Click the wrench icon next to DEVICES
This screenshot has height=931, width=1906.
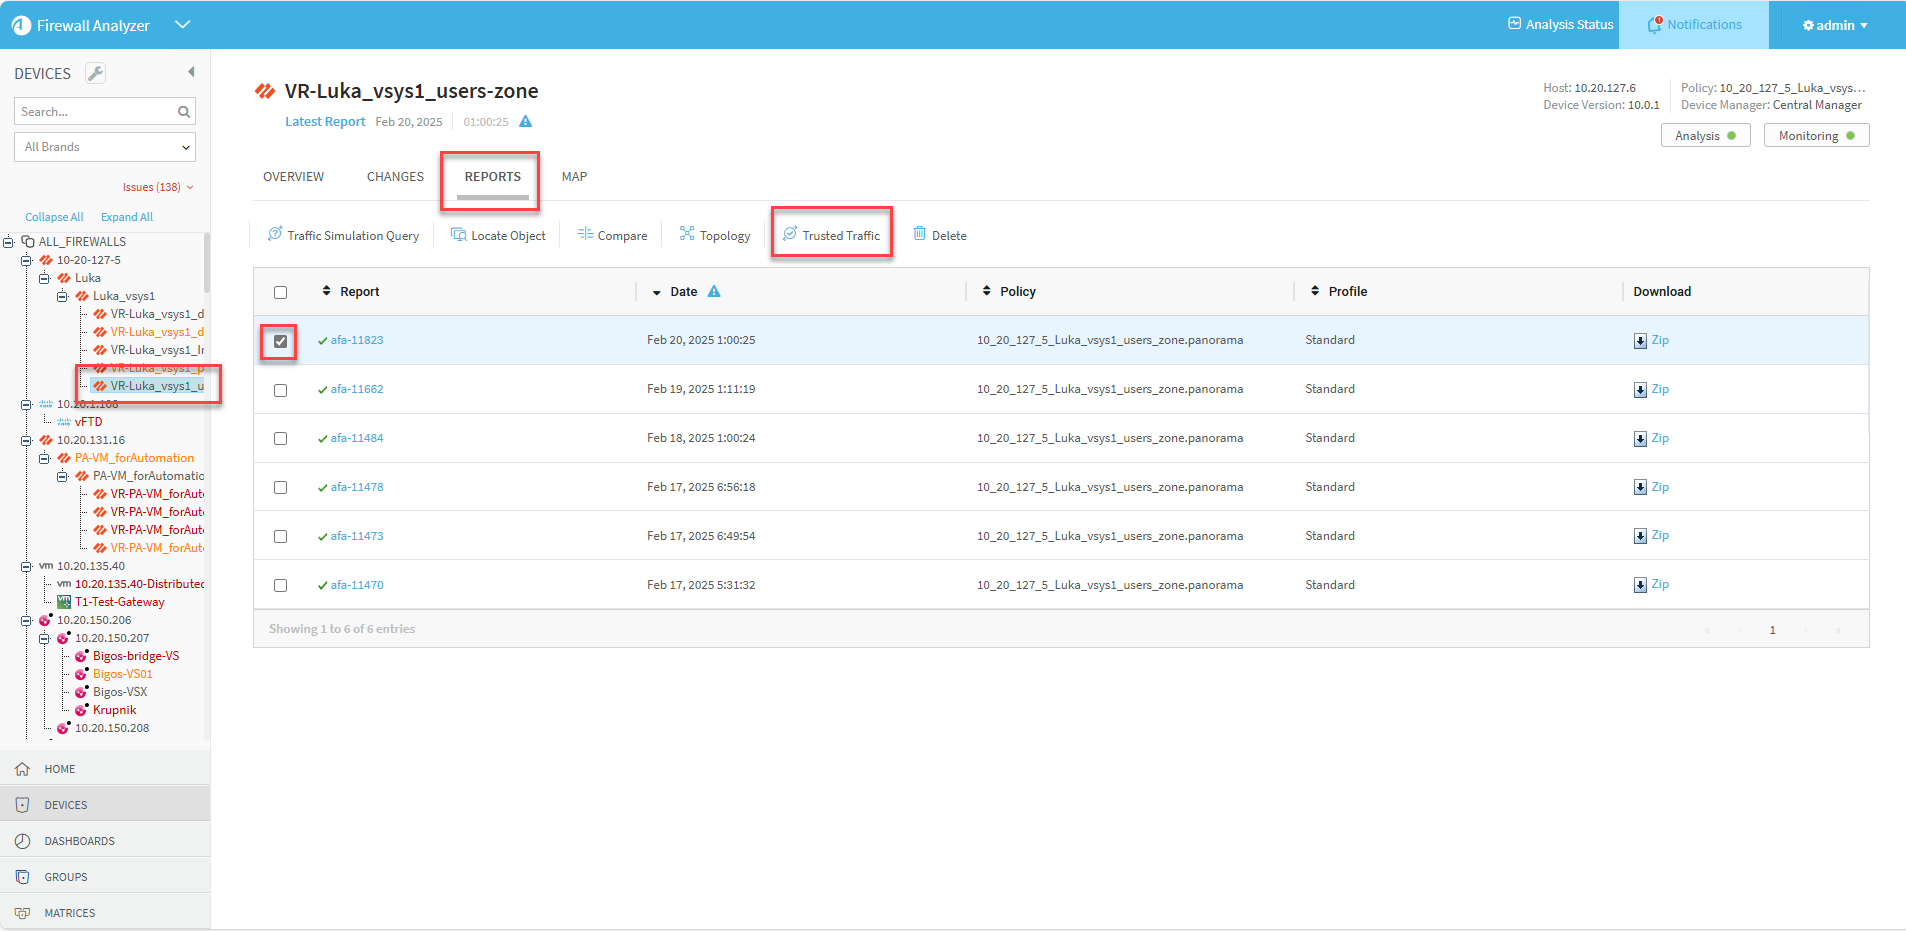(95, 73)
